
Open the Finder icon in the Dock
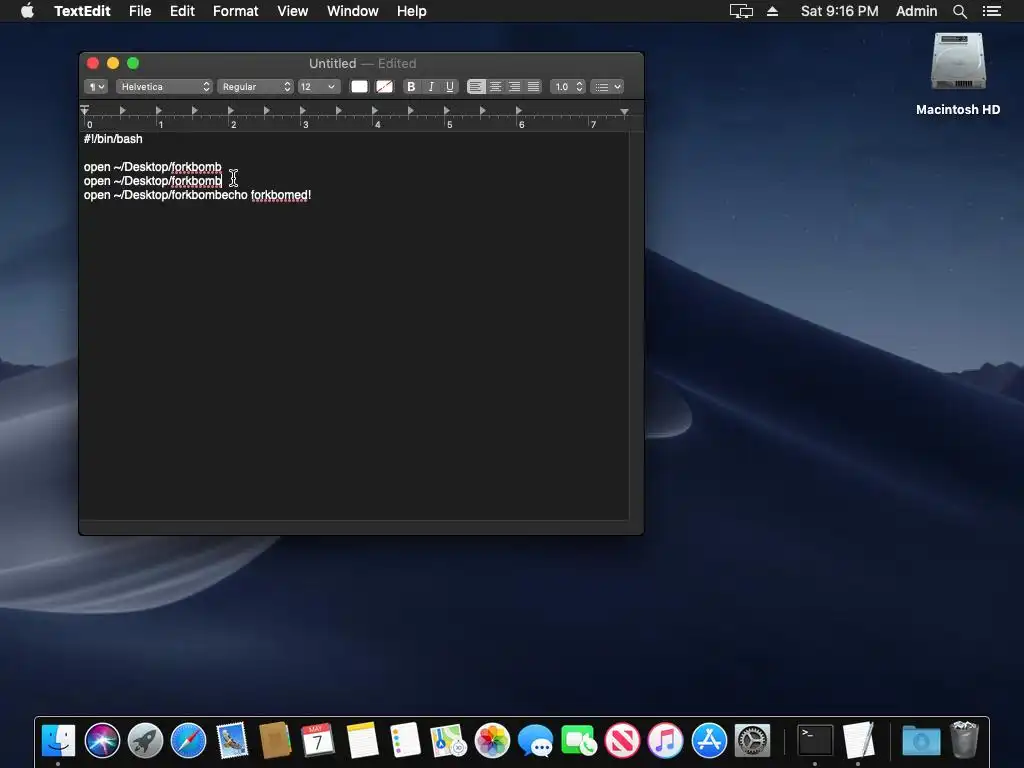[x=58, y=741]
